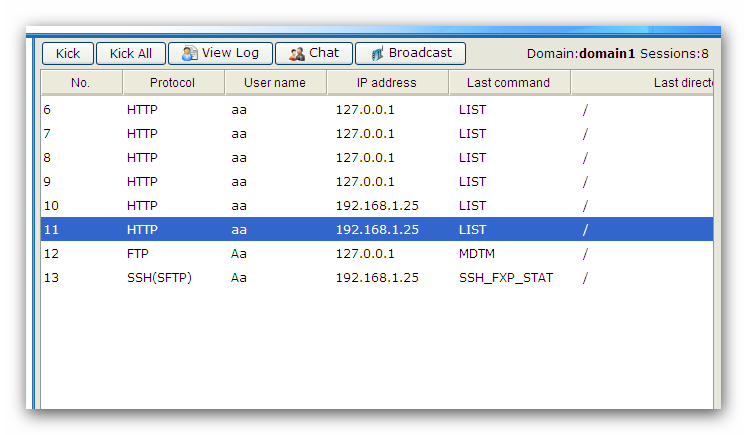
Task: Click the Chat people icon
Action: click(x=297, y=54)
